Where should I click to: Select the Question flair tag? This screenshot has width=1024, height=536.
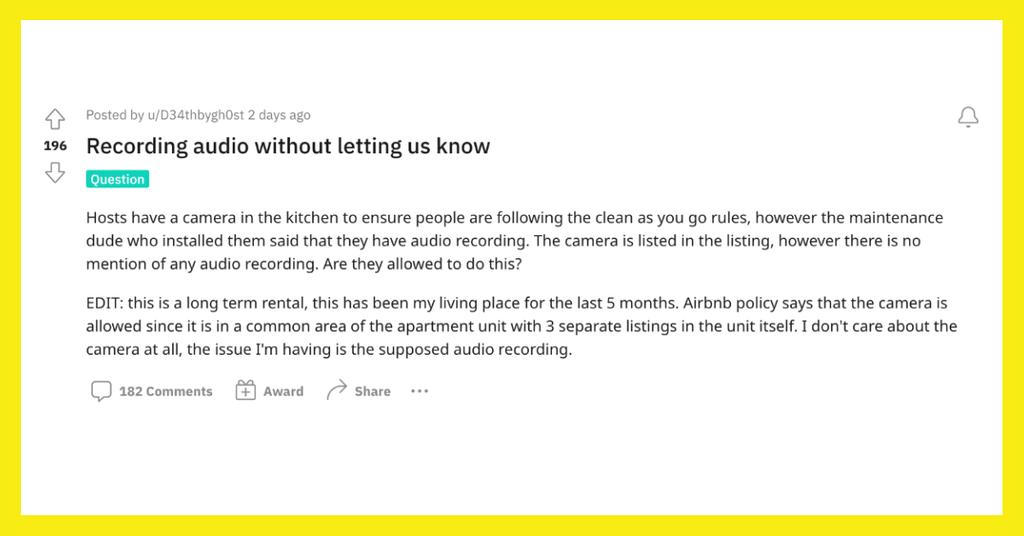point(117,179)
